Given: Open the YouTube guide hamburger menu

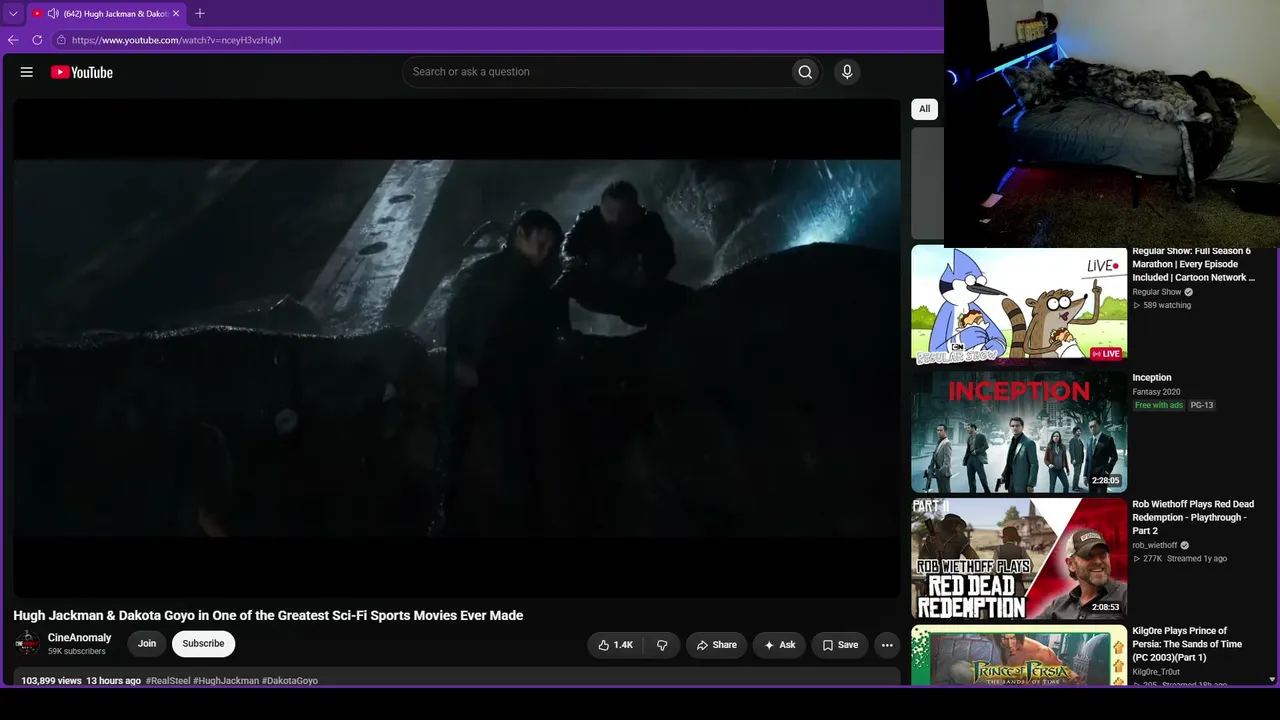Looking at the screenshot, I should [x=27, y=72].
